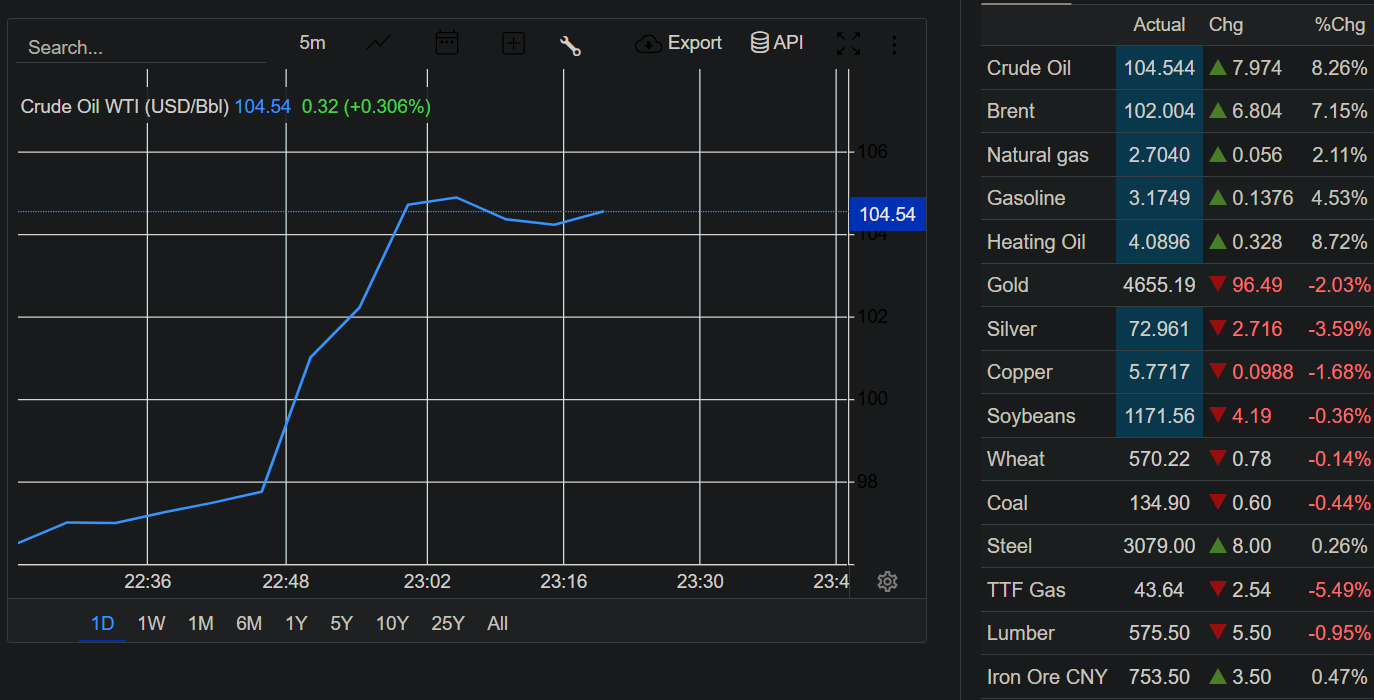Select the 1D time range tab
The height and width of the screenshot is (700, 1374).
[102, 623]
